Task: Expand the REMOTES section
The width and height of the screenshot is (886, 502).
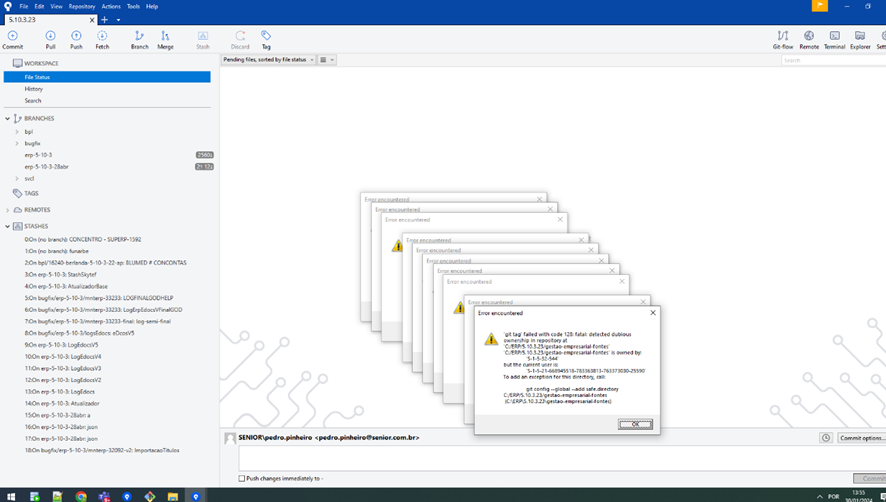Action: point(7,210)
